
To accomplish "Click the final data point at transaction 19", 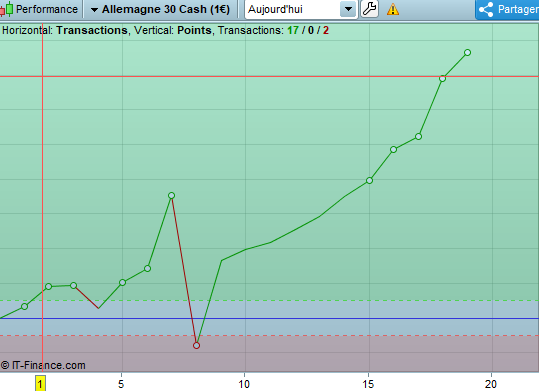I will [x=467, y=53].
